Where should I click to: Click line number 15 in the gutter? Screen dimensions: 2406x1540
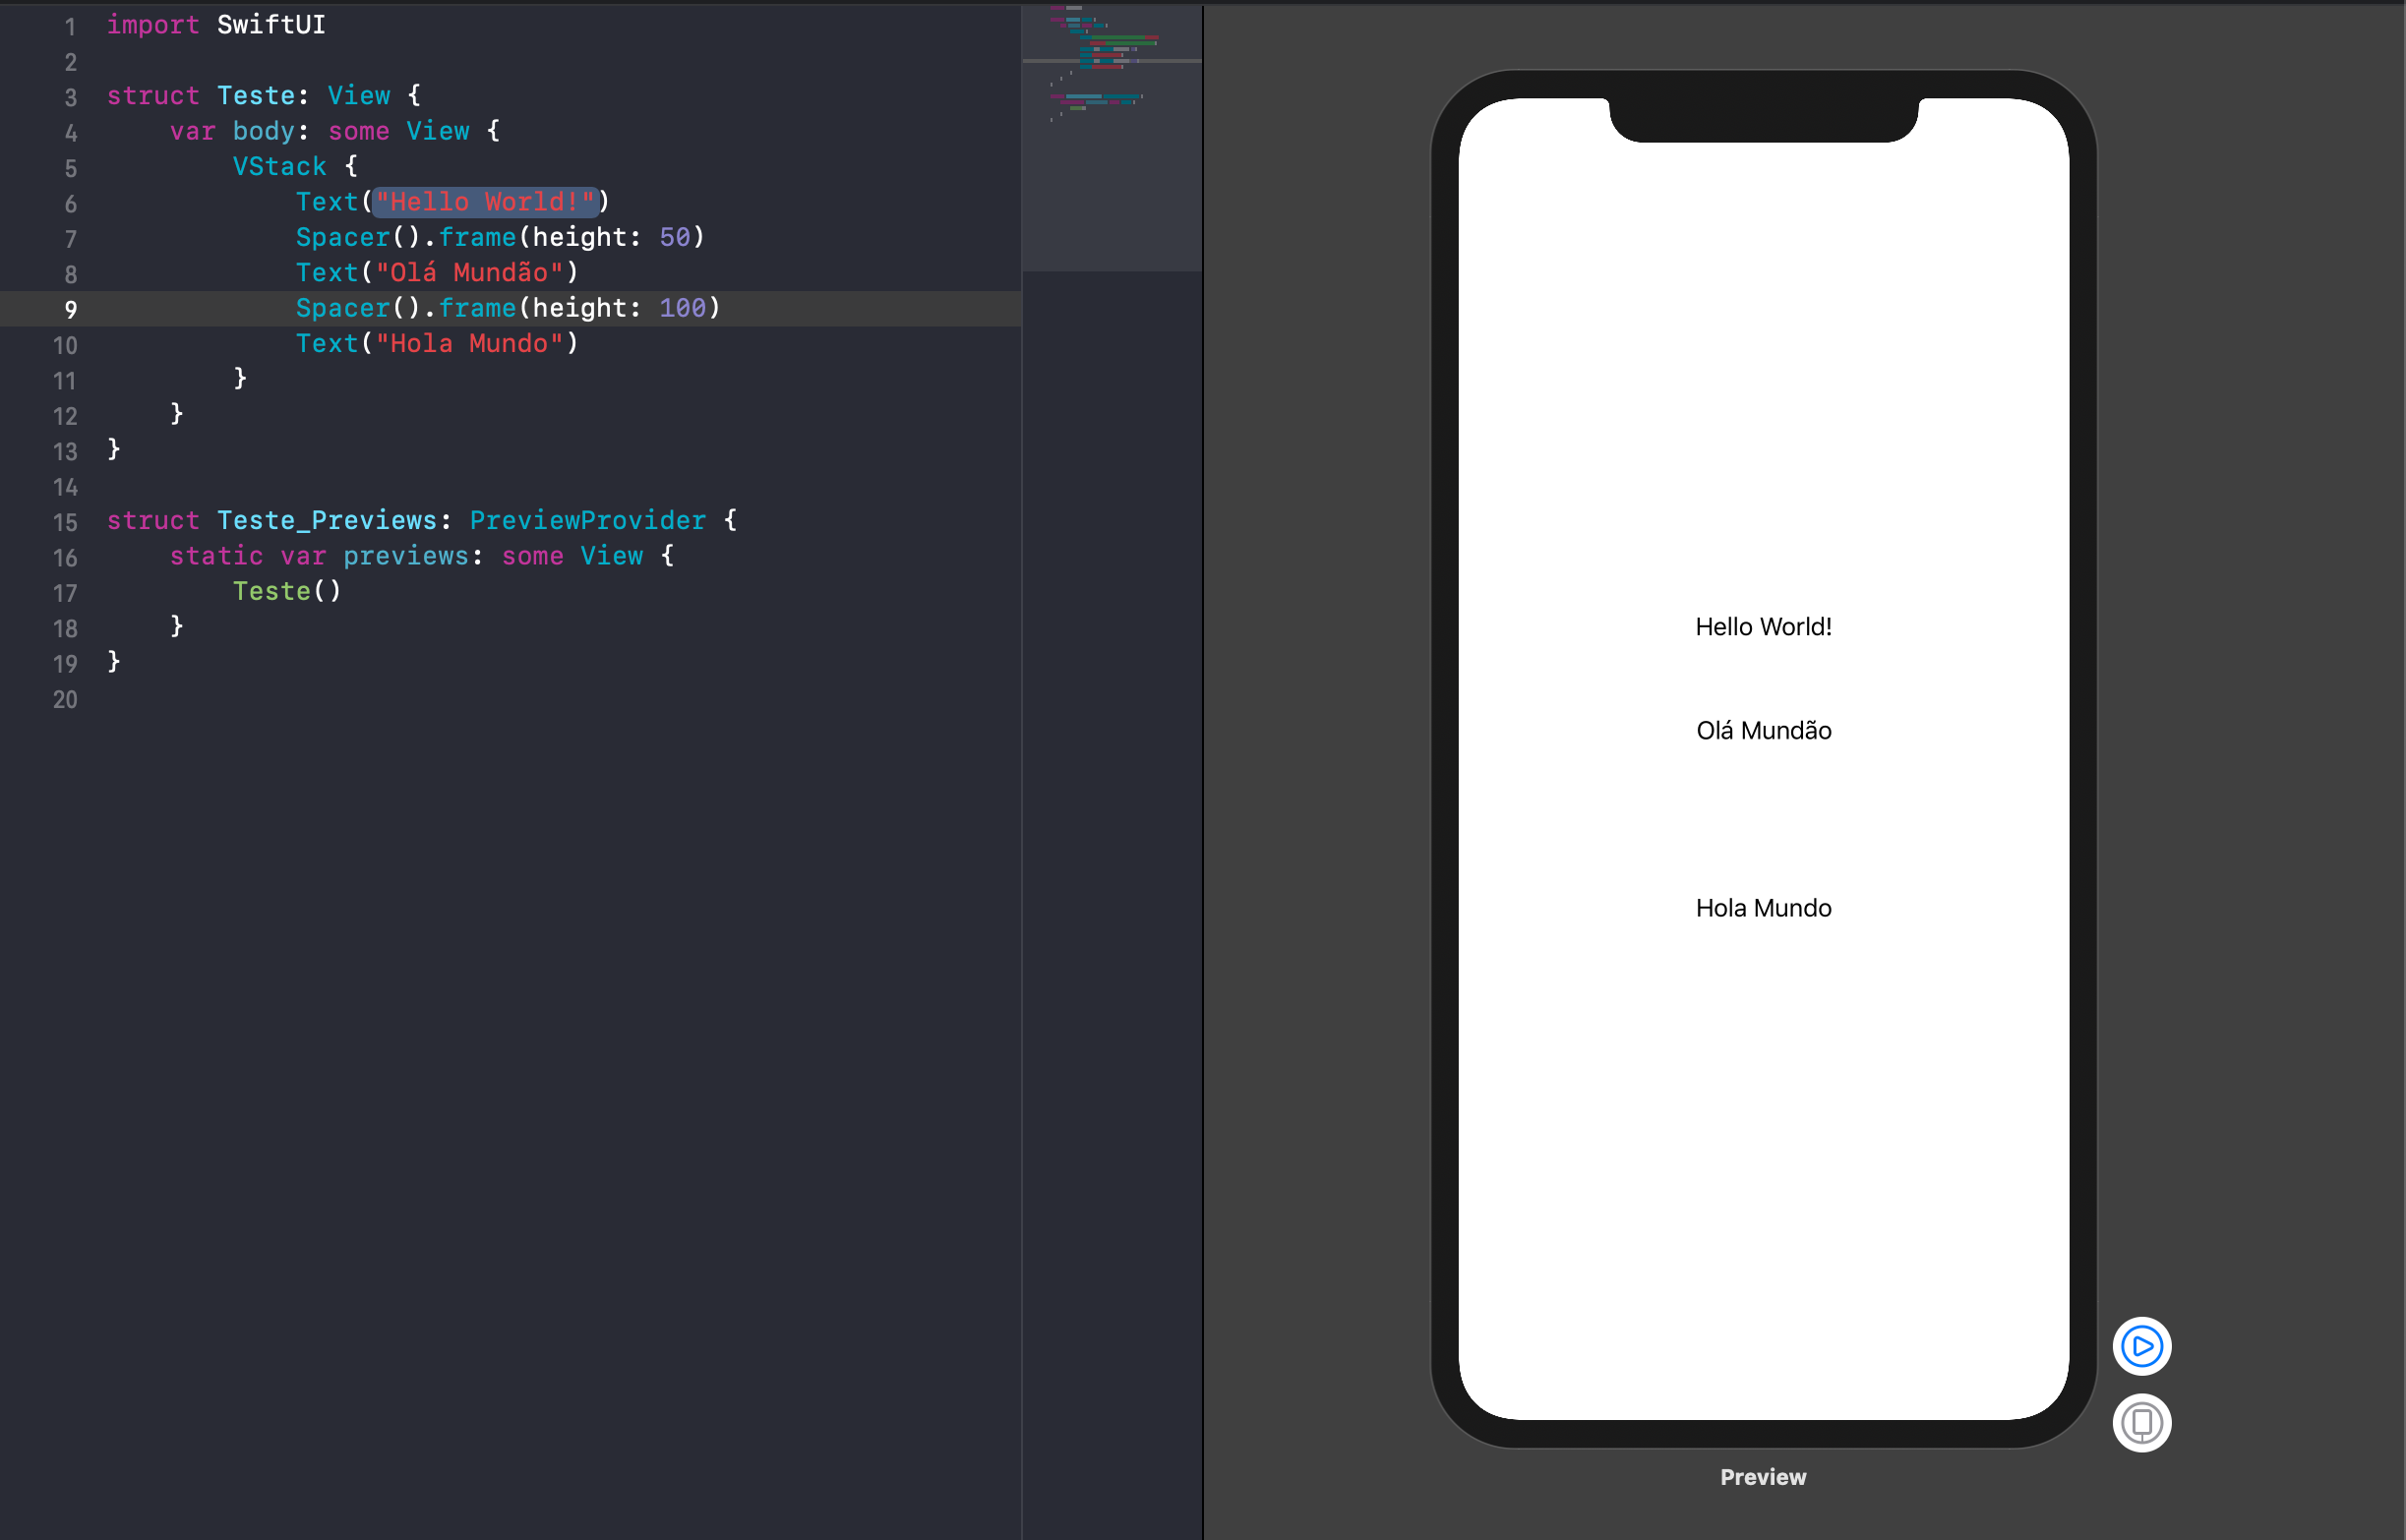65,522
